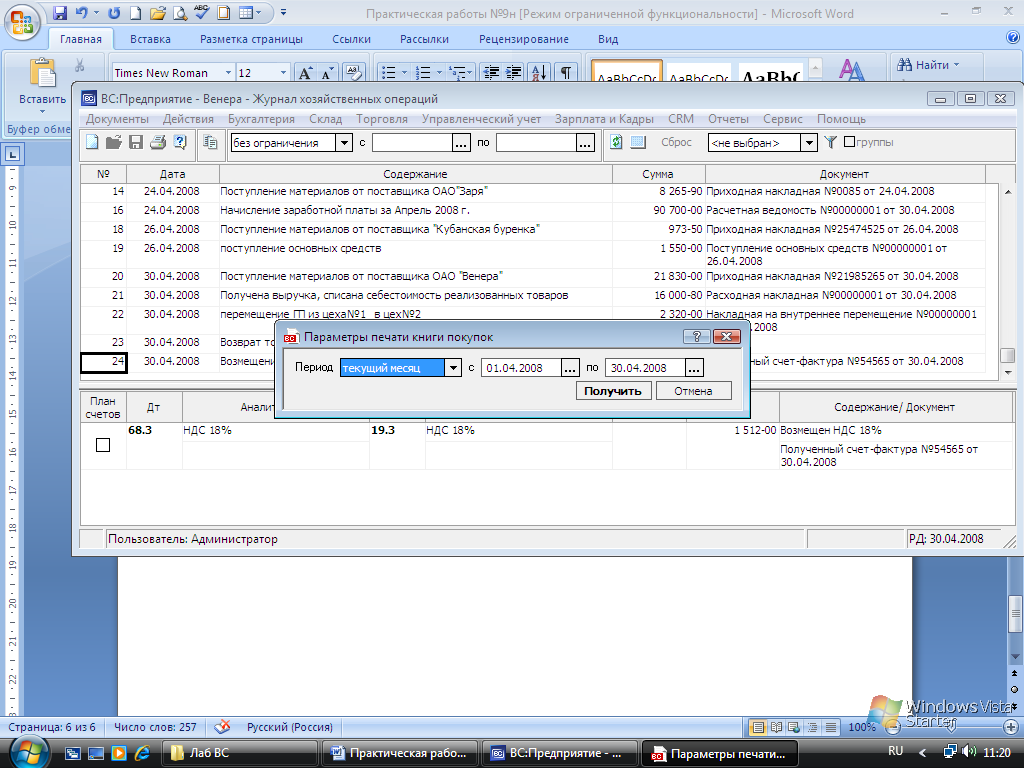This screenshot has height=768, width=1024.
Task: Open Windows Media Player from the taskbar
Action: (119, 753)
